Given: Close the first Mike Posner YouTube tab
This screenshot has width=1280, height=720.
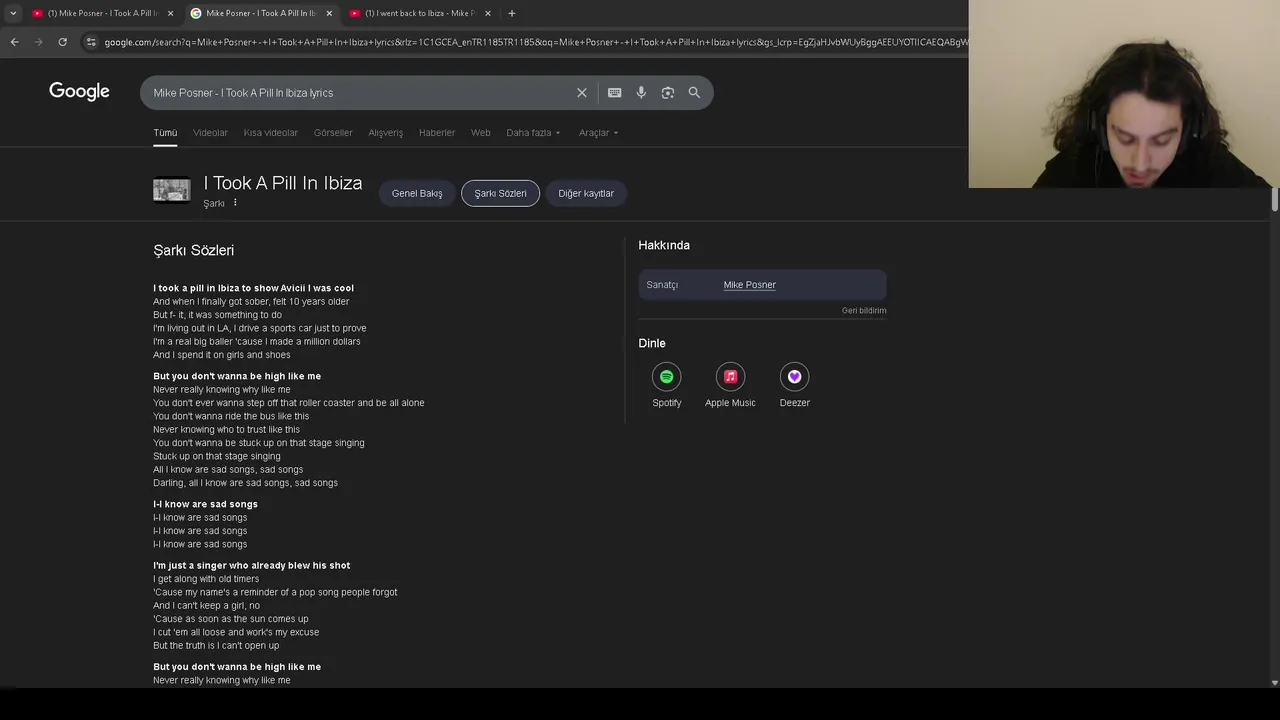Looking at the screenshot, I should [170, 13].
